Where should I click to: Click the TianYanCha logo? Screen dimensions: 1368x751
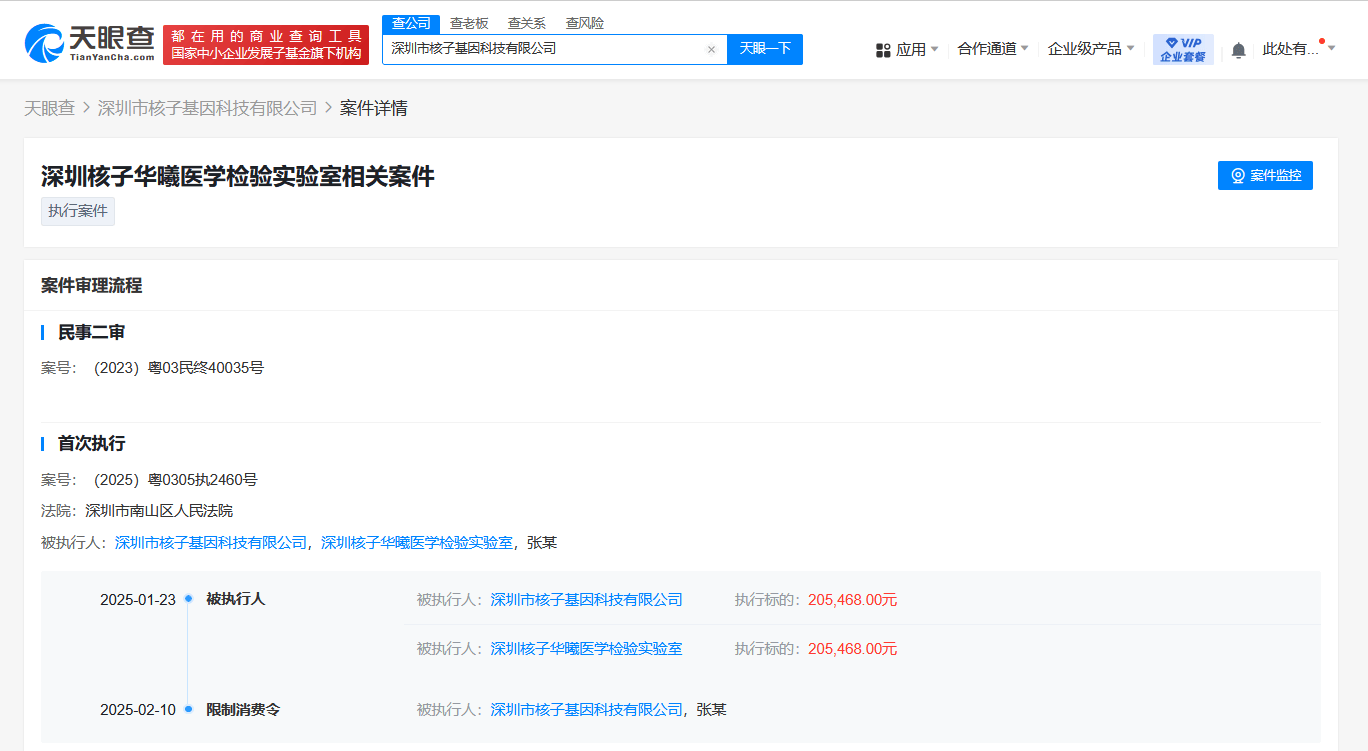(90, 42)
